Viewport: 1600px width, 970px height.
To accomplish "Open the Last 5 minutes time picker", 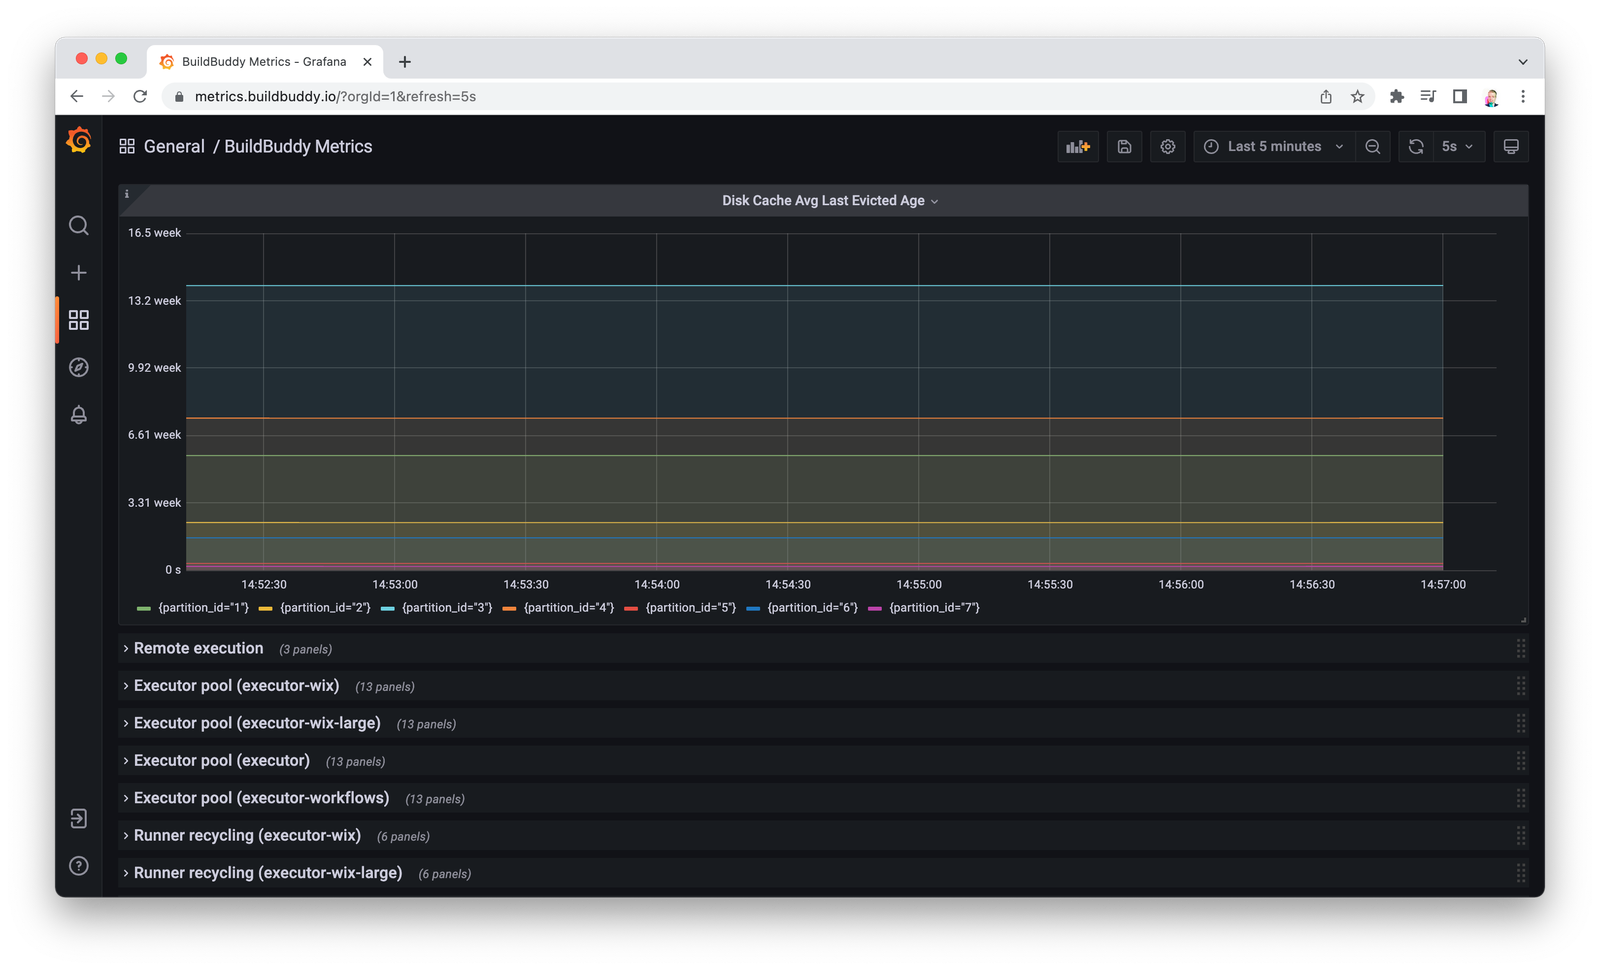I will click(x=1273, y=147).
